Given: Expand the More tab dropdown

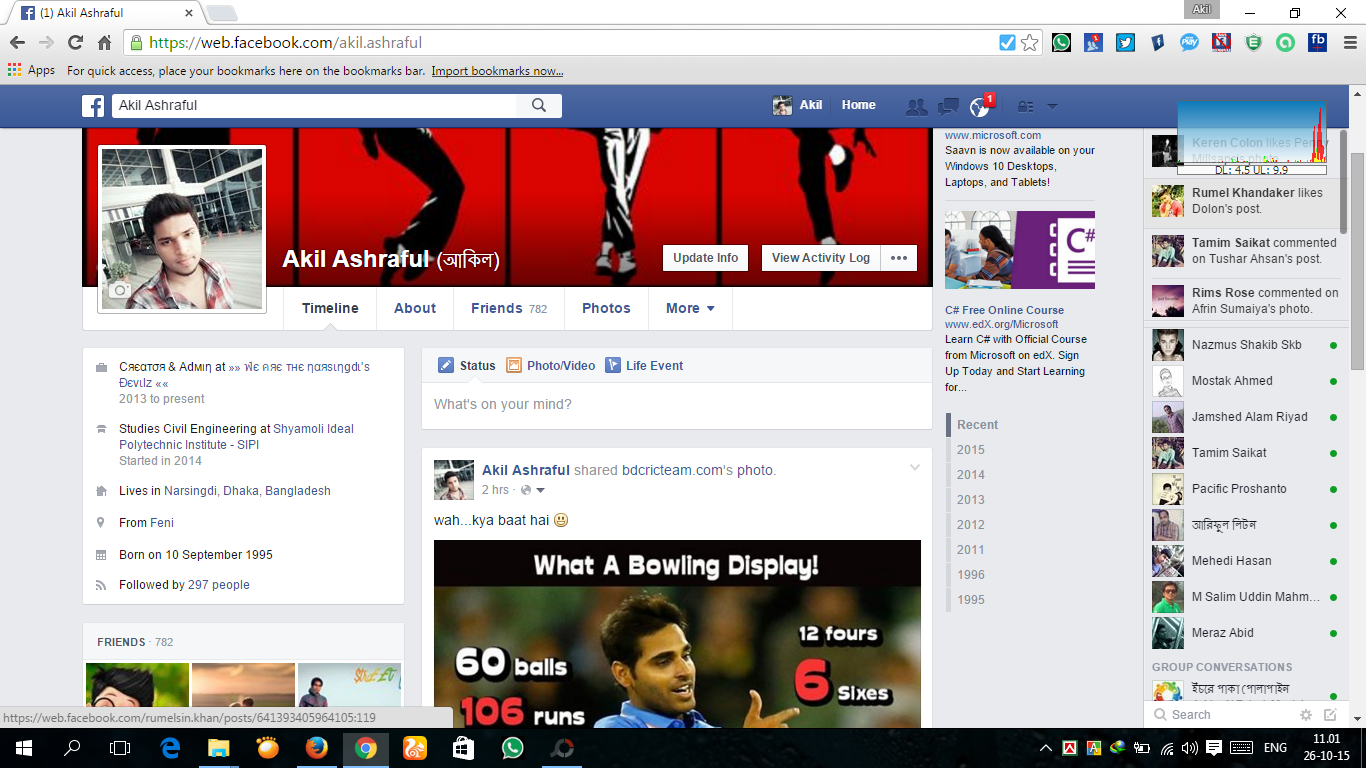Looking at the screenshot, I should tap(690, 308).
